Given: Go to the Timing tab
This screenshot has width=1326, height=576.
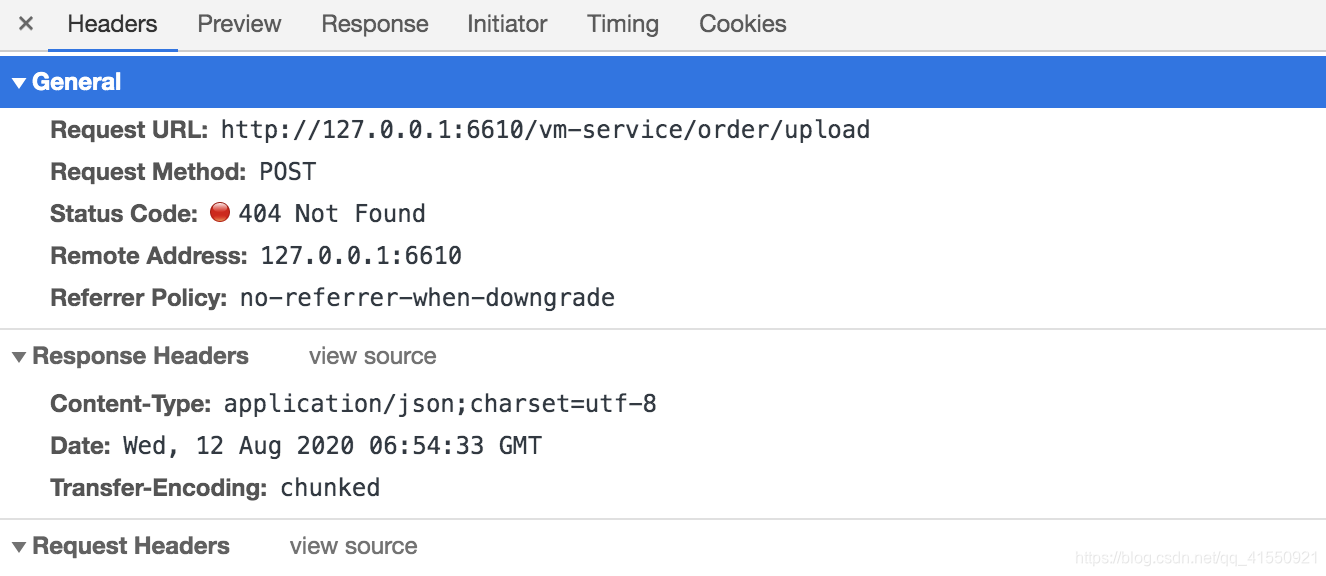Looking at the screenshot, I should click(x=623, y=24).
